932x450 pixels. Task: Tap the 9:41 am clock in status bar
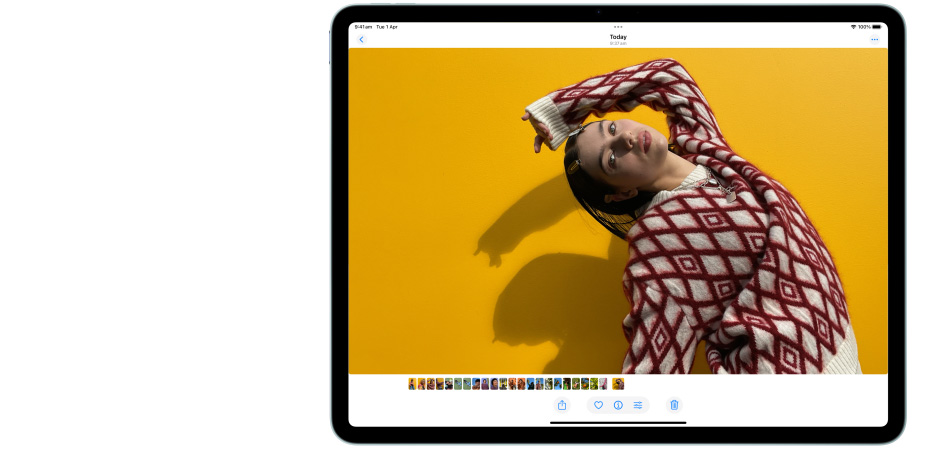point(363,27)
